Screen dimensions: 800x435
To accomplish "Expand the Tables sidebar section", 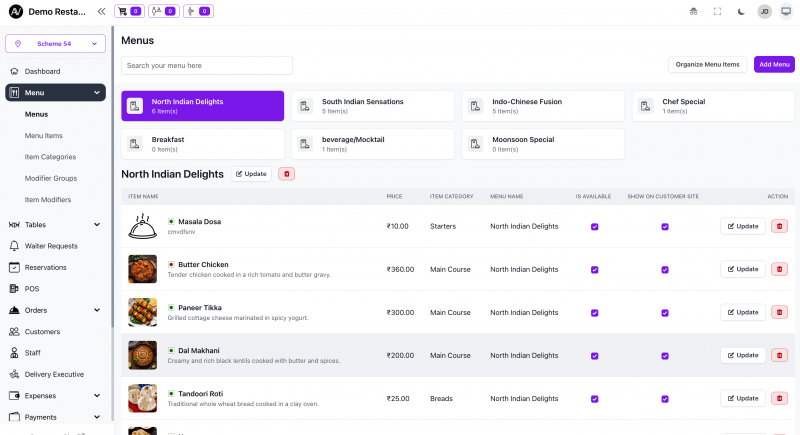I will pyautogui.click(x=55, y=224).
